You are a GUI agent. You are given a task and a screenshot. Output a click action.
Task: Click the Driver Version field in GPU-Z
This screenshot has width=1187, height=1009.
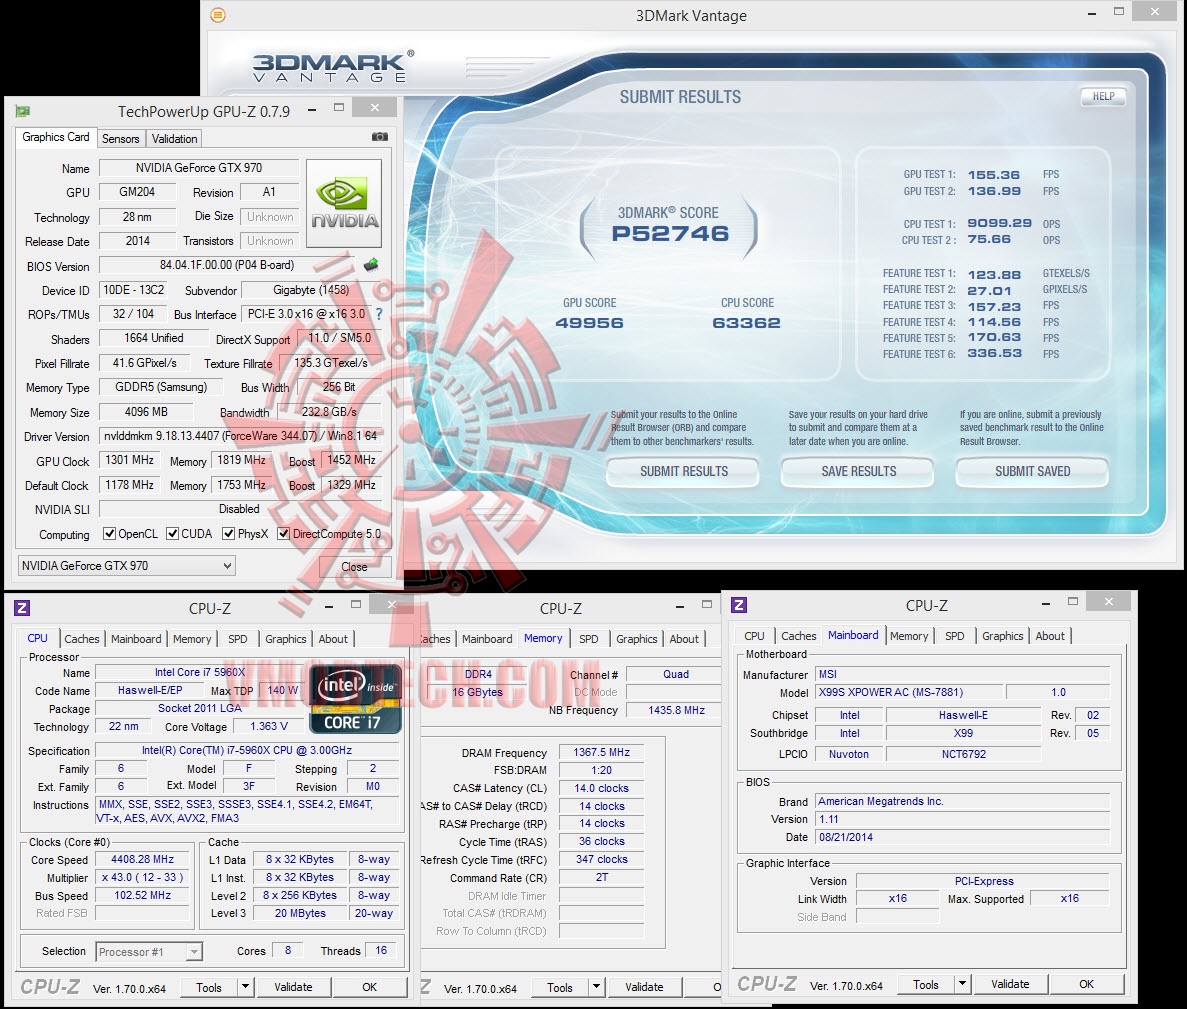tap(240, 436)
